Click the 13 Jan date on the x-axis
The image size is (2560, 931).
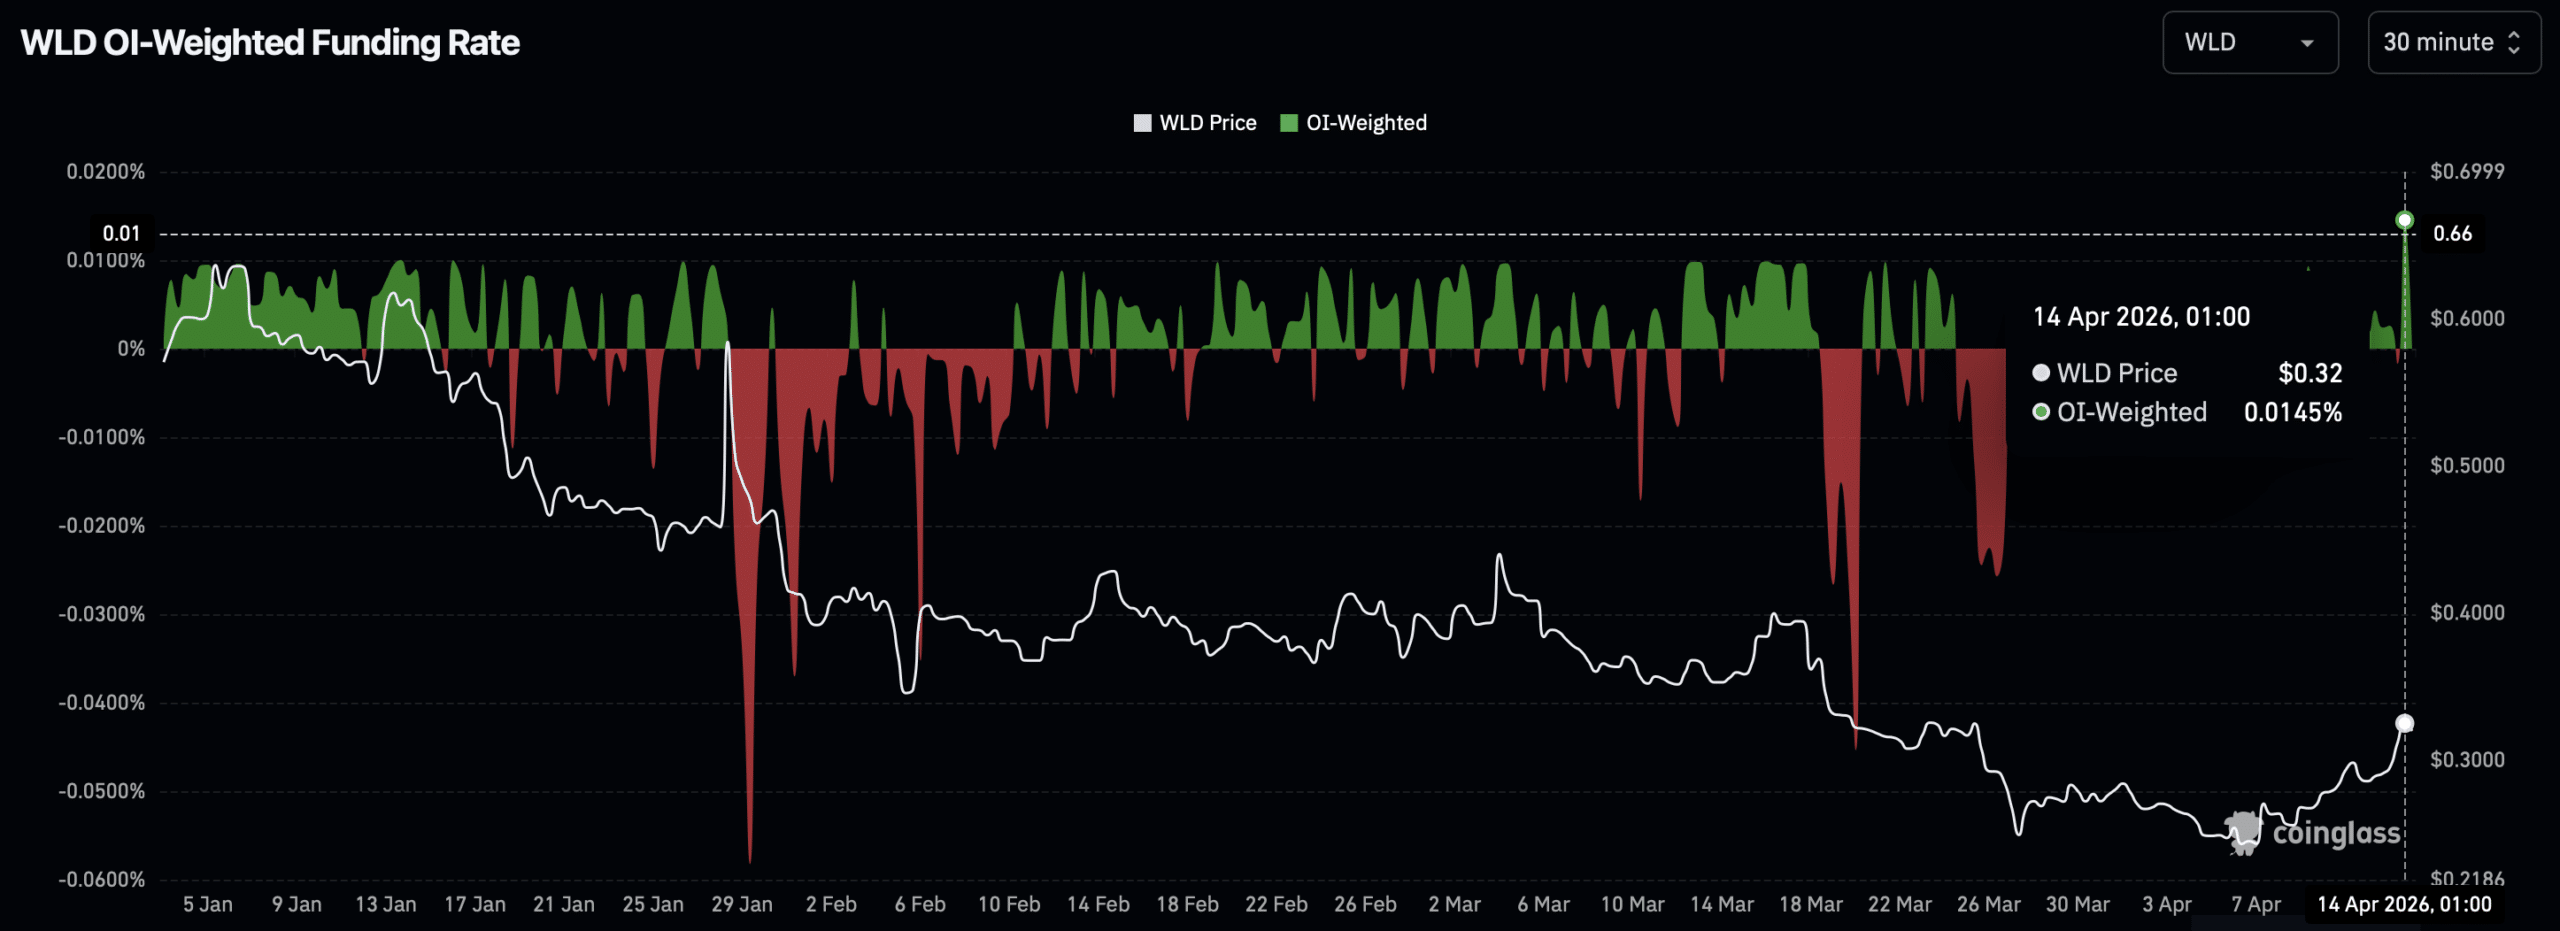click(x=386, y=905)
